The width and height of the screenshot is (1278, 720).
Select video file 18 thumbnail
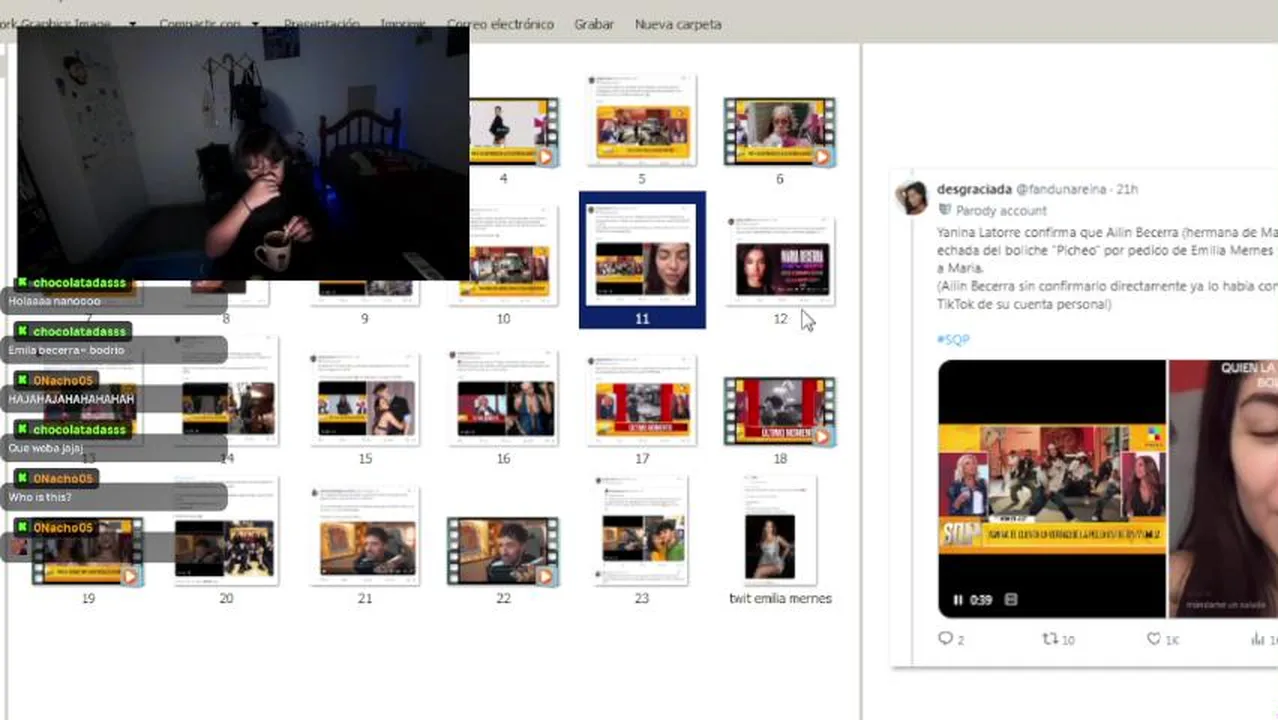780,411
